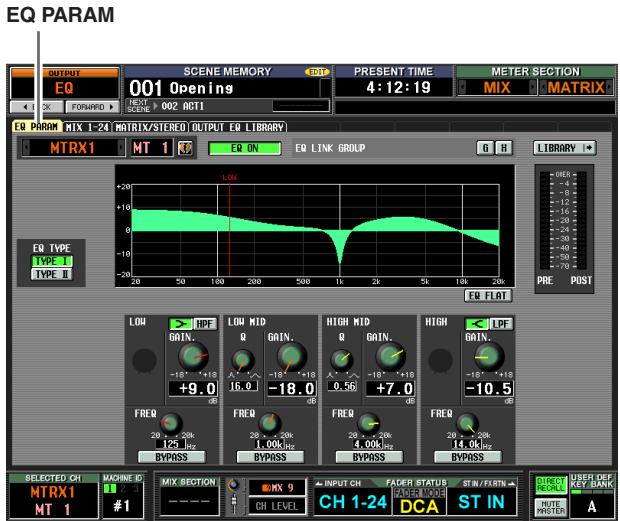
Task: Click the FORWARD navigation button
Action: [92, 107]
